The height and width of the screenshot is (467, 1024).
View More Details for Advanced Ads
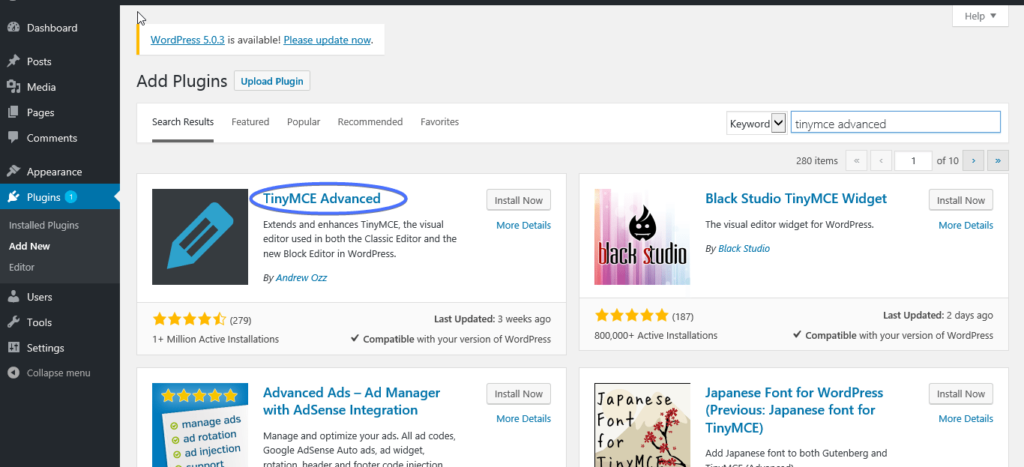523,419
